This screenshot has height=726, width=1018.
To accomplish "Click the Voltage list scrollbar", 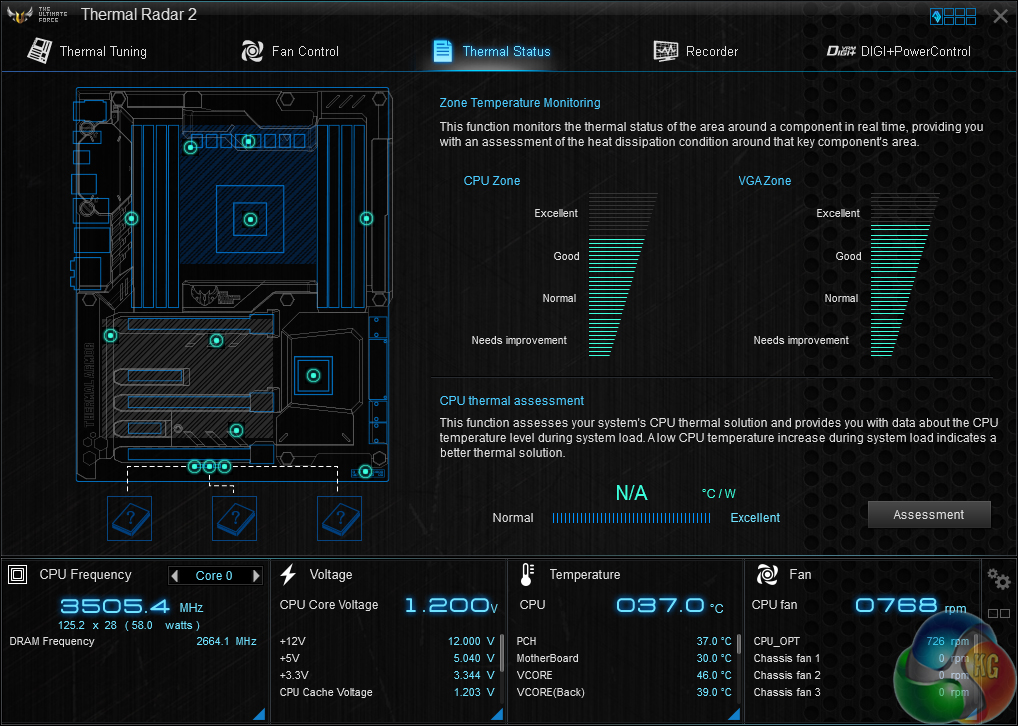I will click(500, 653).
